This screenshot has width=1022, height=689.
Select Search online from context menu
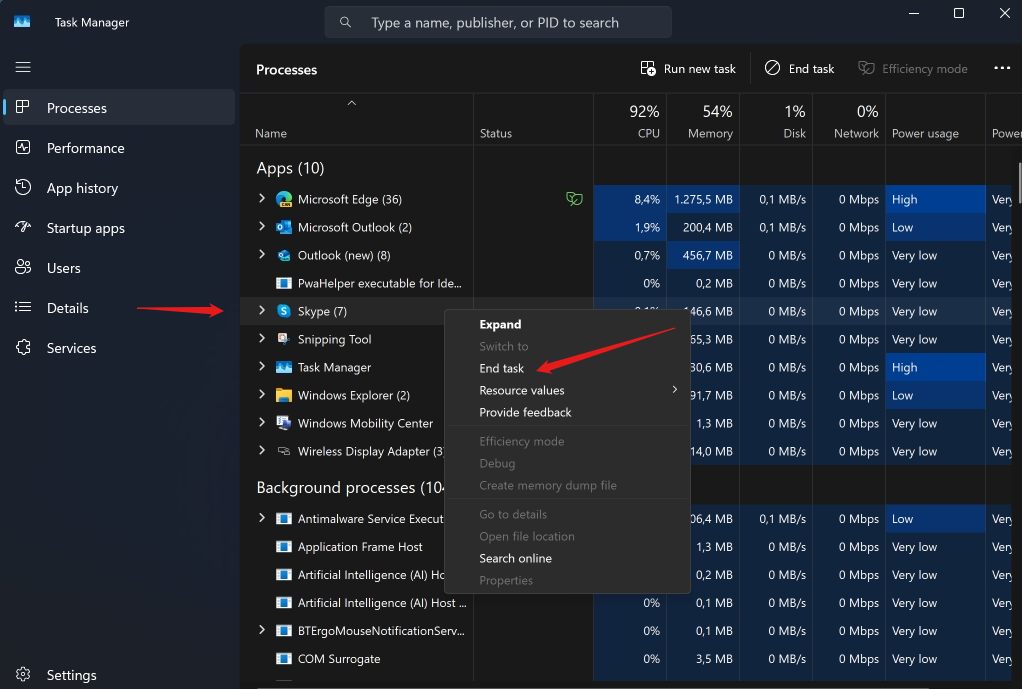515,558
